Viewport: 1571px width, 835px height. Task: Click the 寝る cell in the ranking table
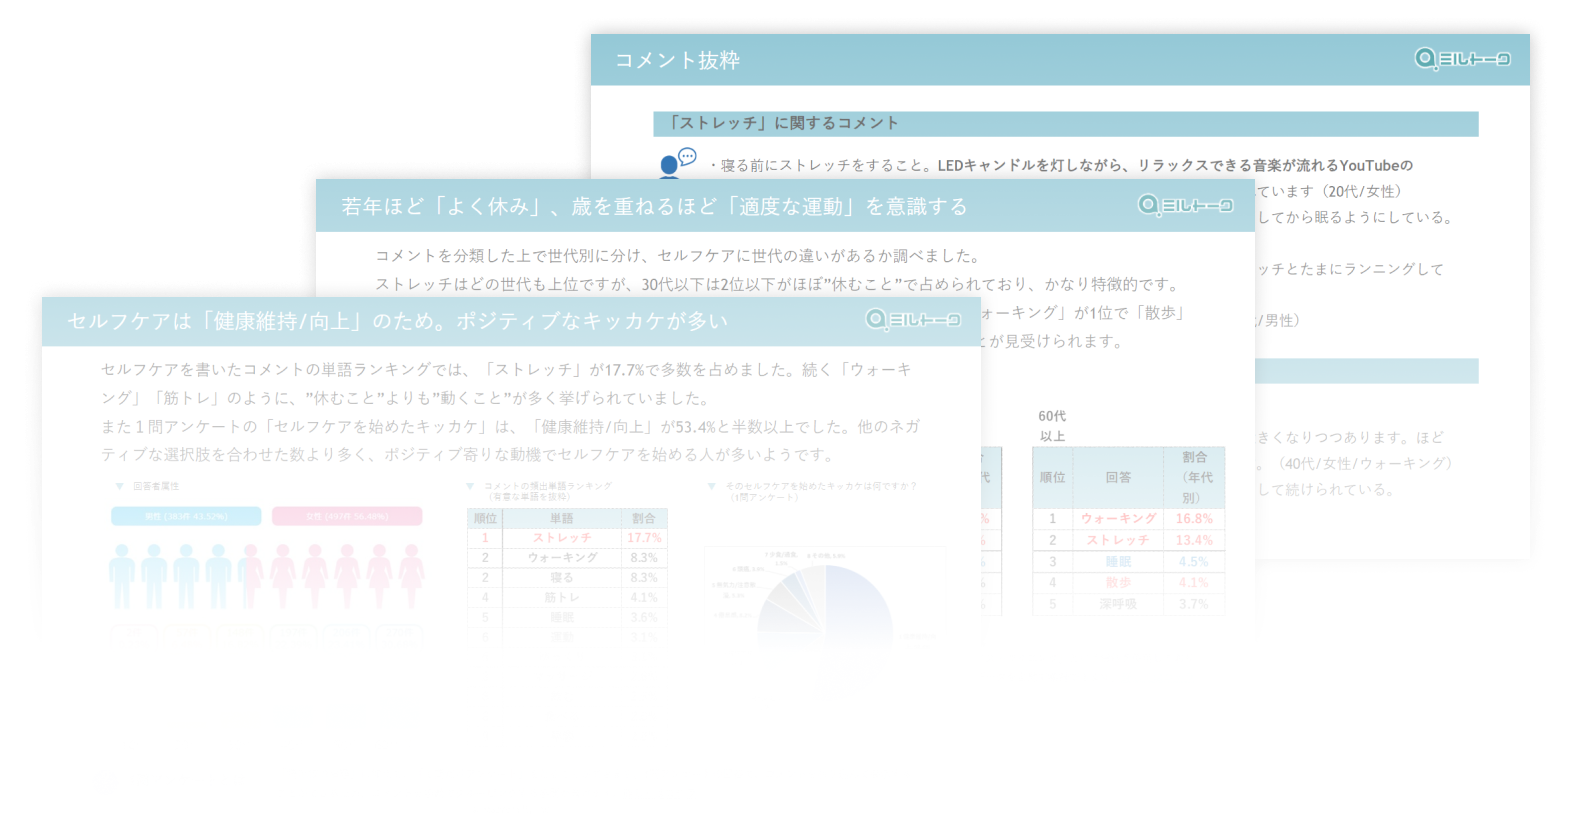[x=561, y=577]
